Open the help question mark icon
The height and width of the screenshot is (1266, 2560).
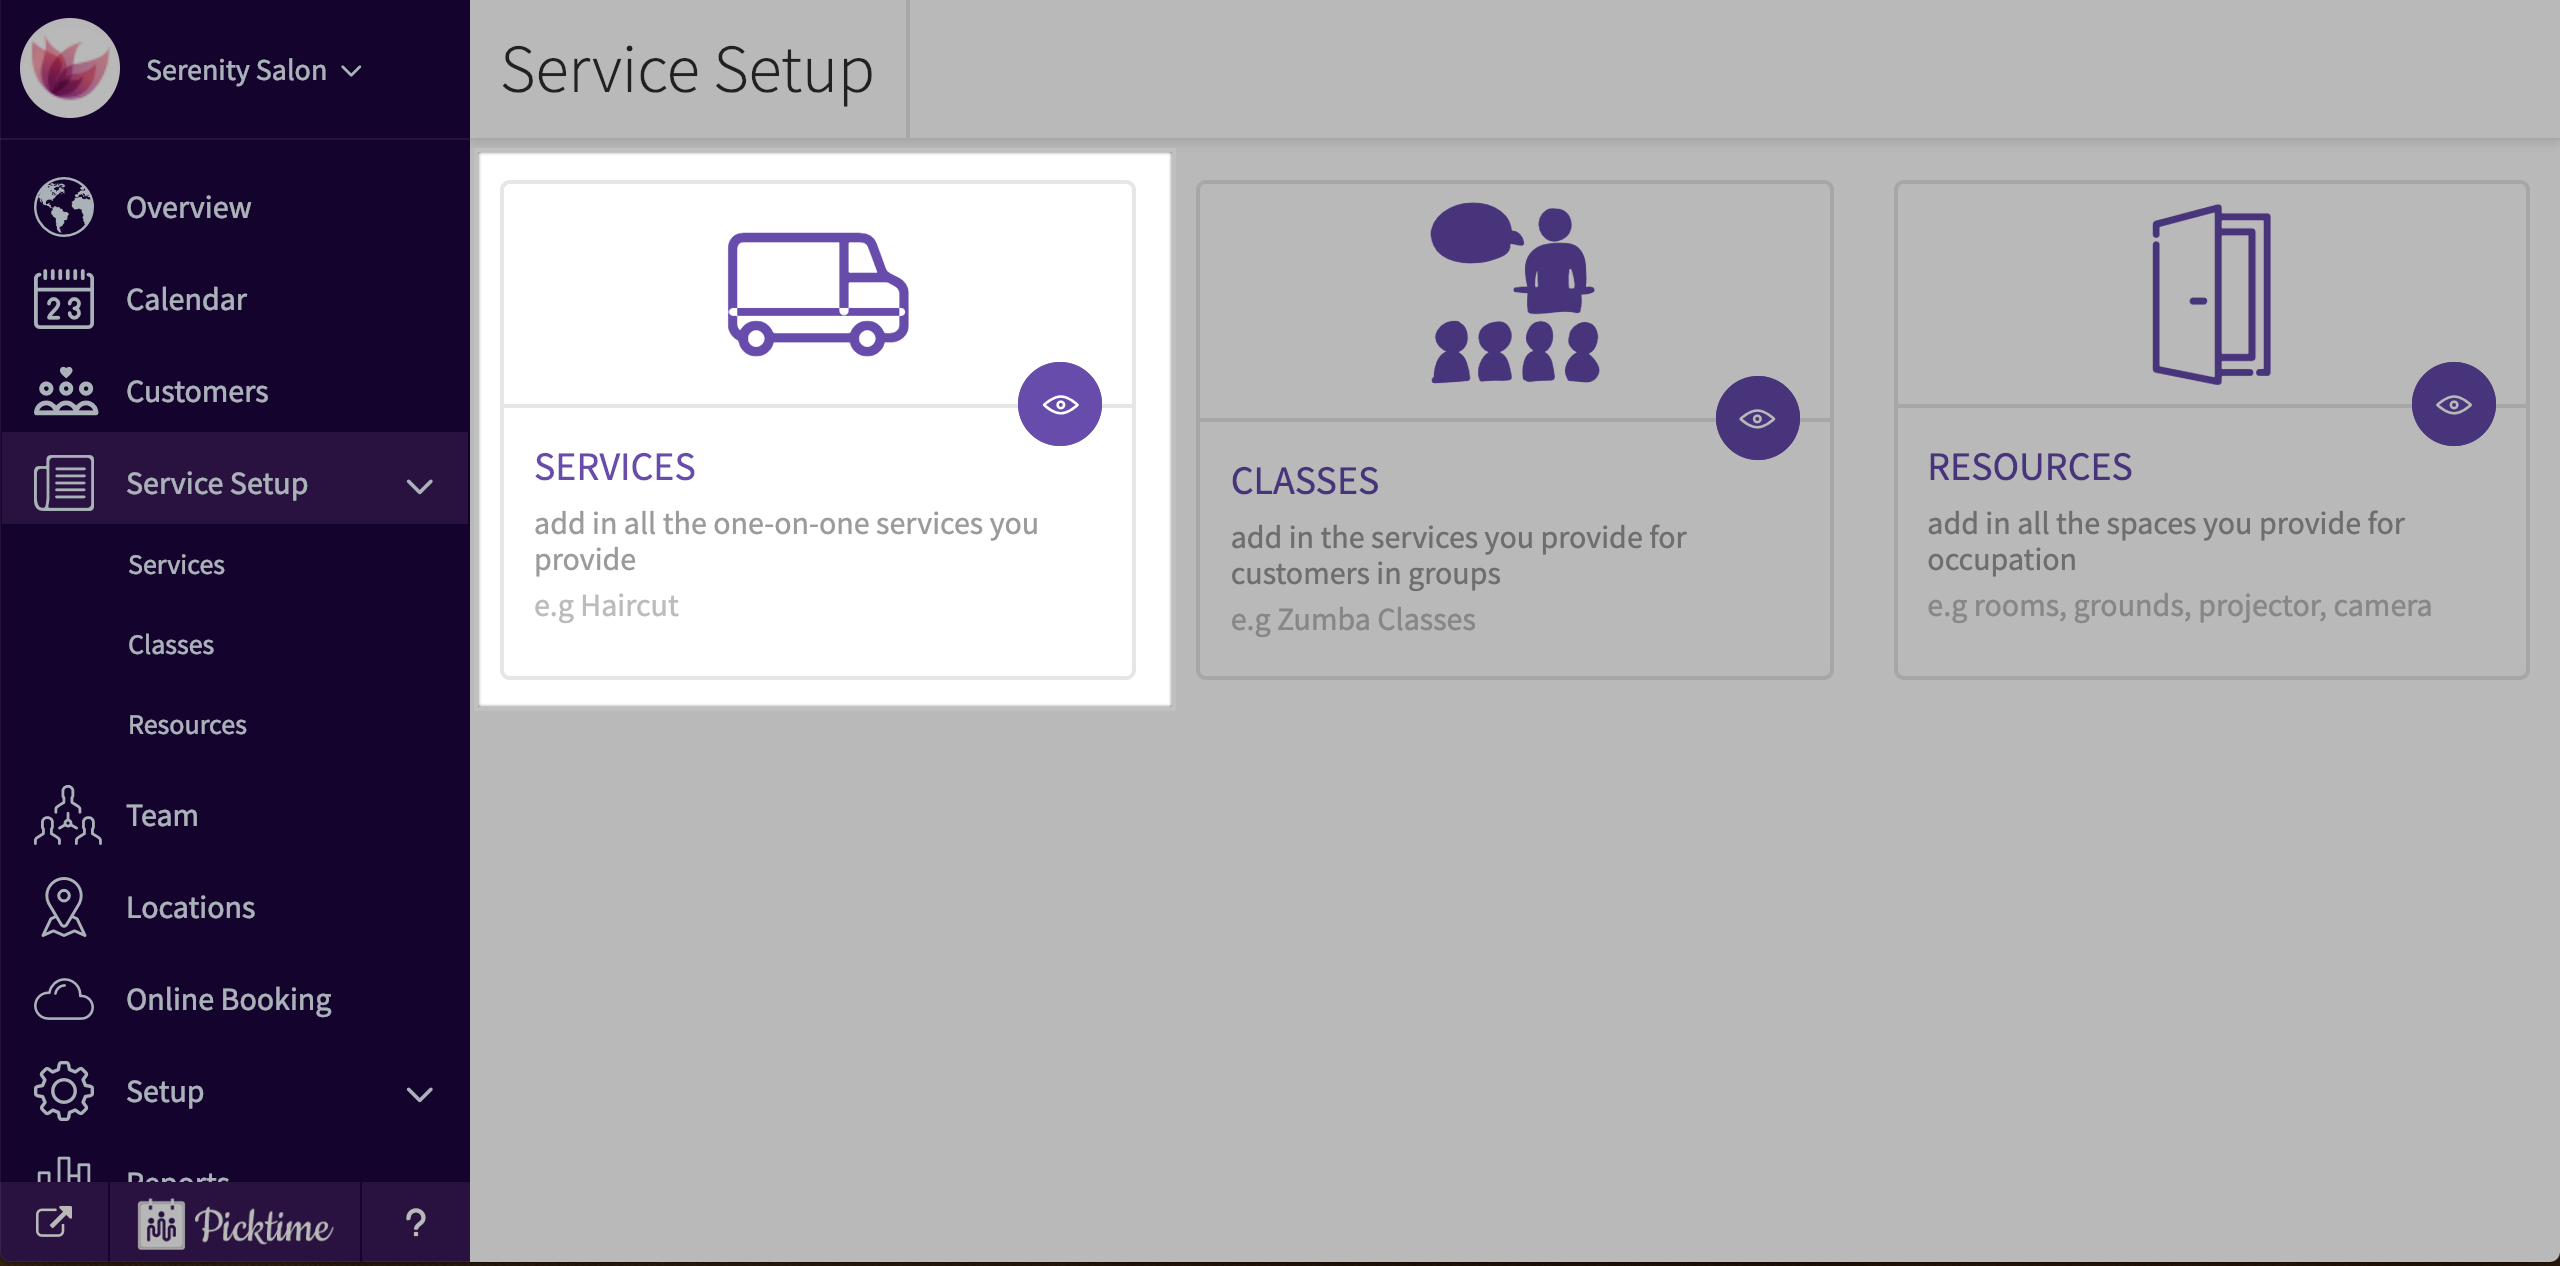(x=417, y=1221)
